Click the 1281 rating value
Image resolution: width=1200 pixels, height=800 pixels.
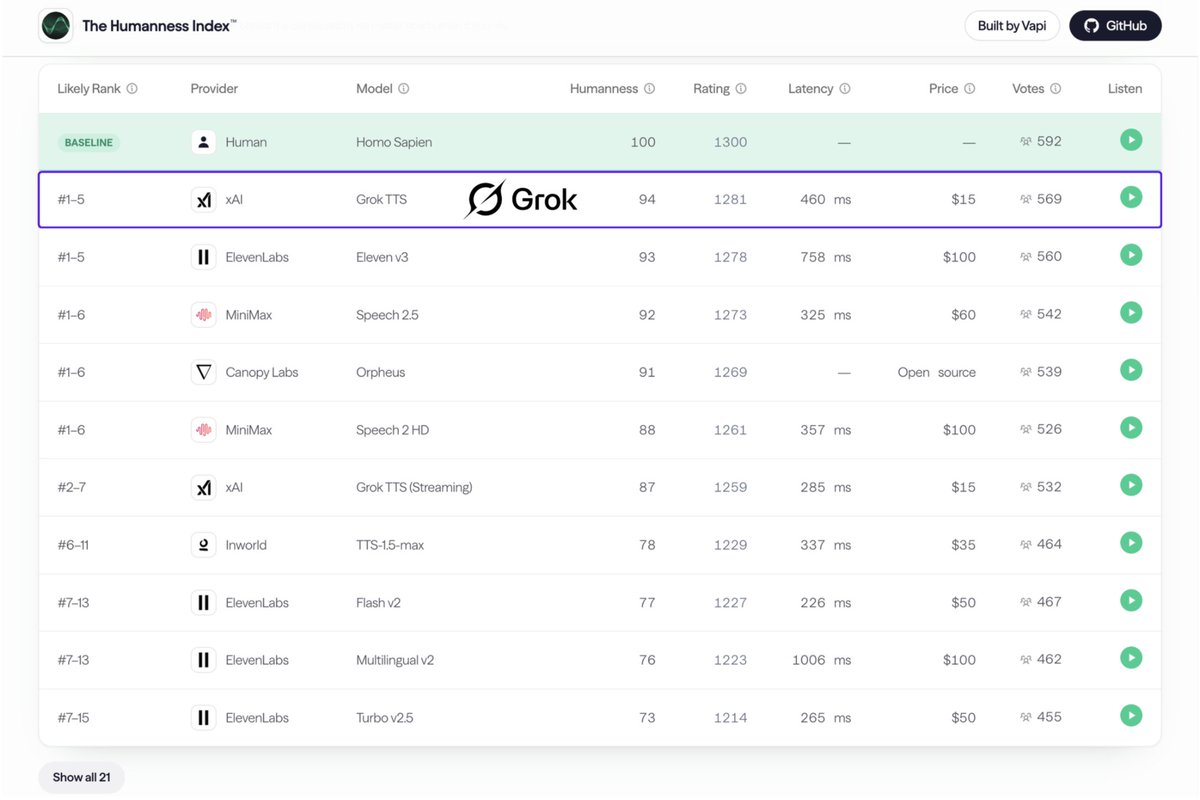point(730,199)
